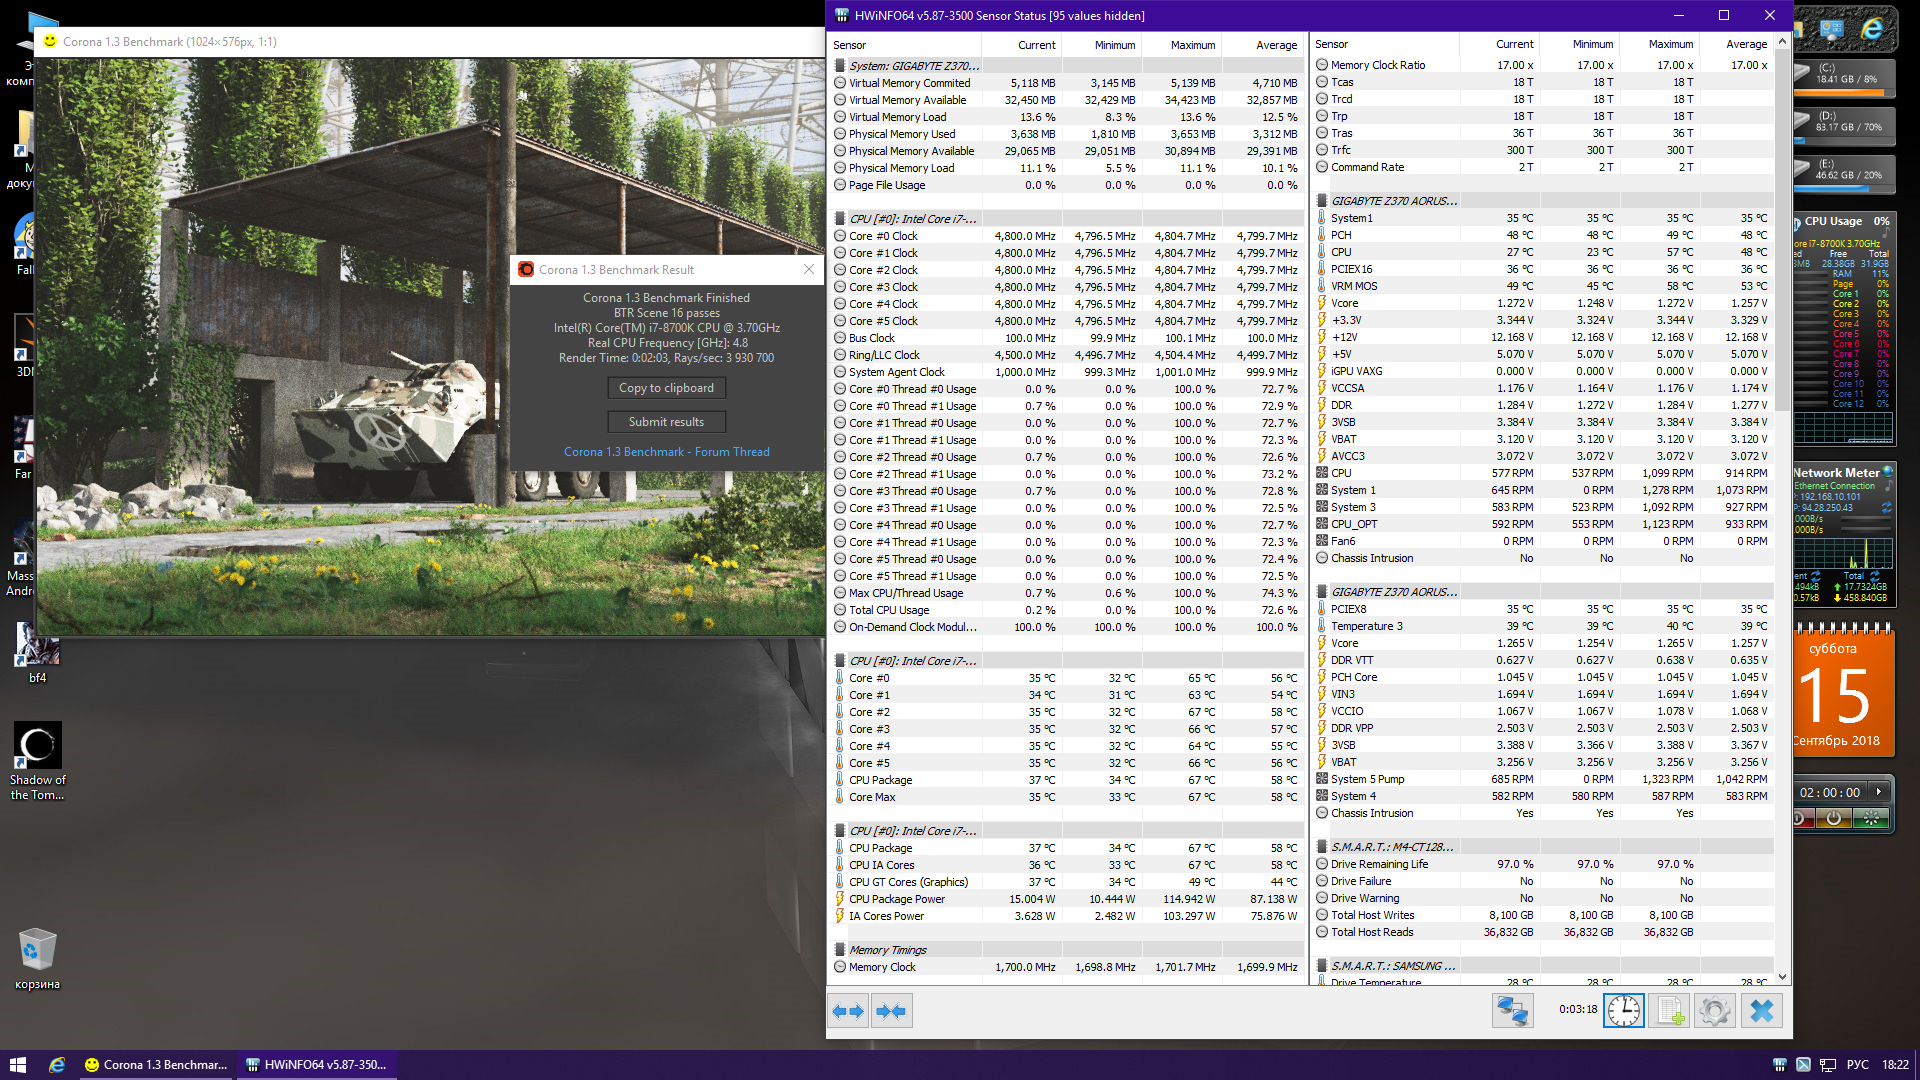The image size is (1920, 1080).
Task: Click the shrink columns arrows button
Action: [890, 1011]
